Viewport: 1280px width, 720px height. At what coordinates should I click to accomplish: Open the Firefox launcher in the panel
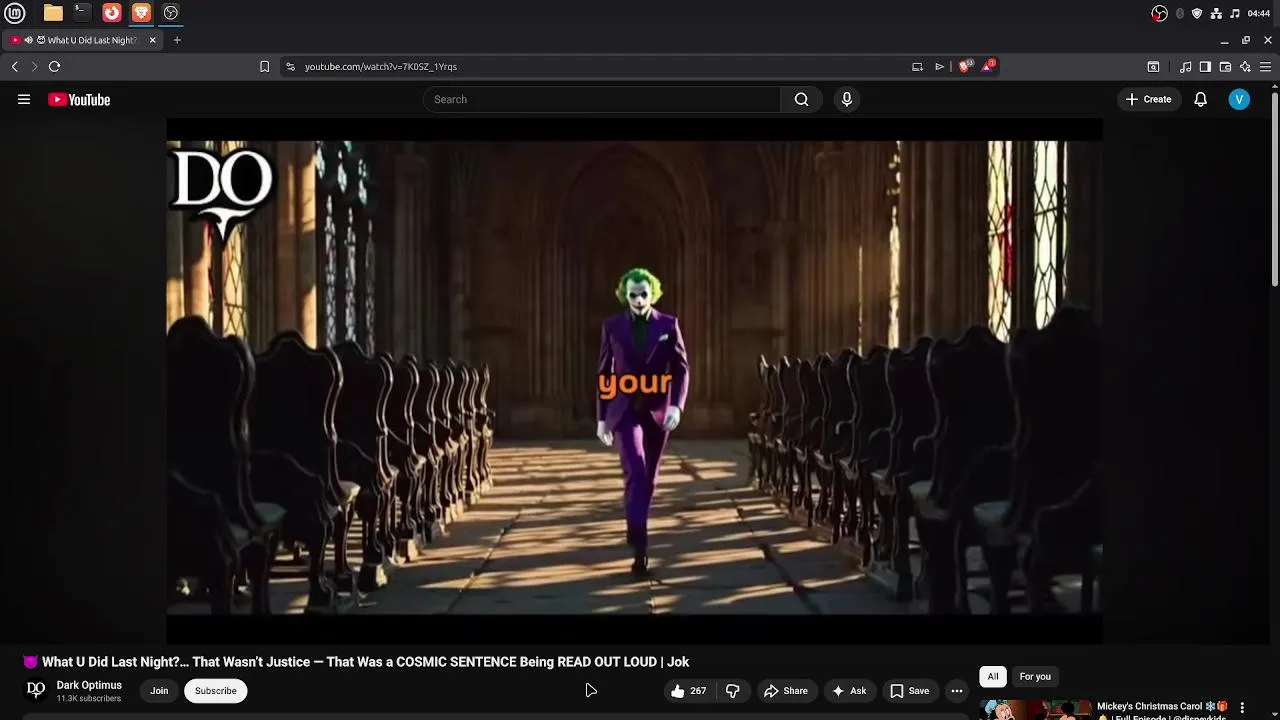(112, 13)
